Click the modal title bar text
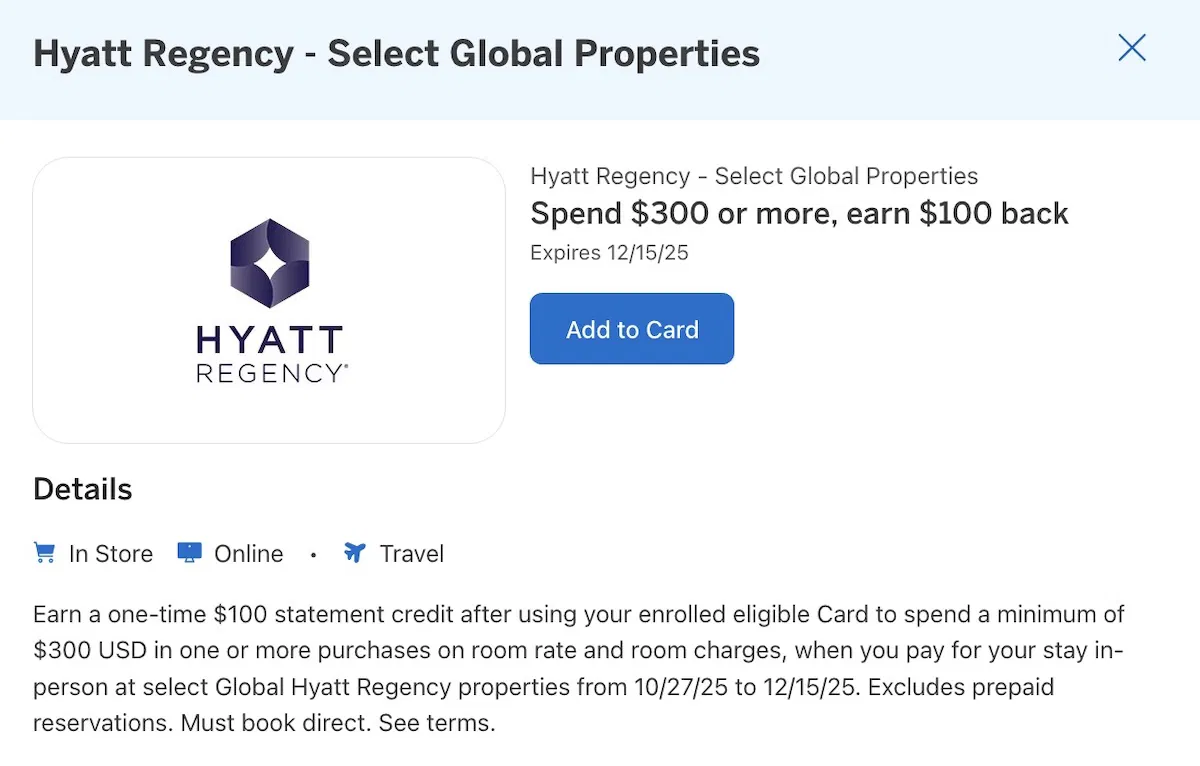Viewport: 1200px width, 766px height. click(x=397, y=53)
